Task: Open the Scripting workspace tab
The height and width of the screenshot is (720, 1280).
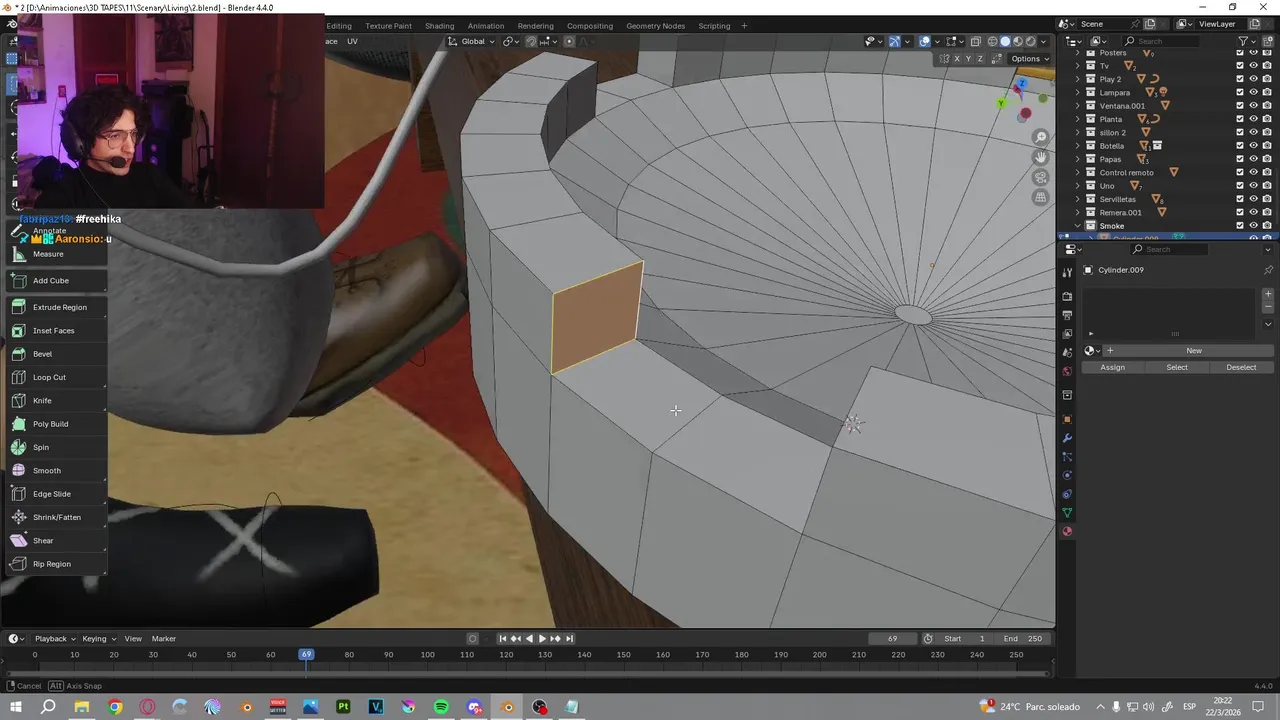Action: point(714,26)
